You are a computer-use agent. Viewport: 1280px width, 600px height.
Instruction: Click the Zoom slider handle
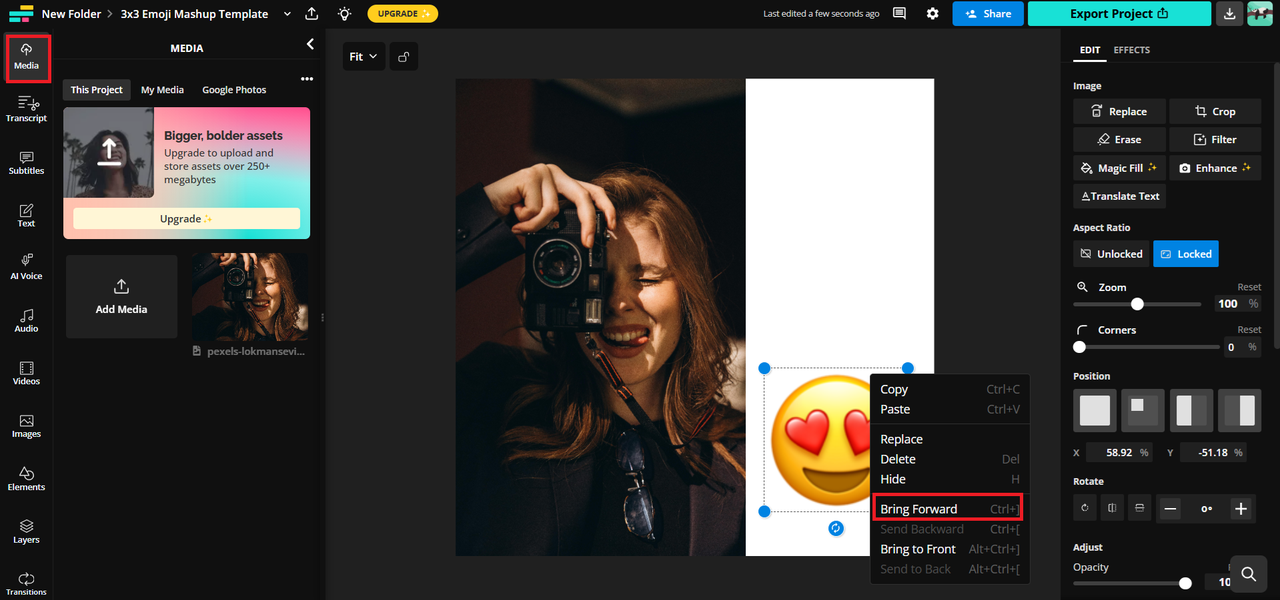[1137, 304]
